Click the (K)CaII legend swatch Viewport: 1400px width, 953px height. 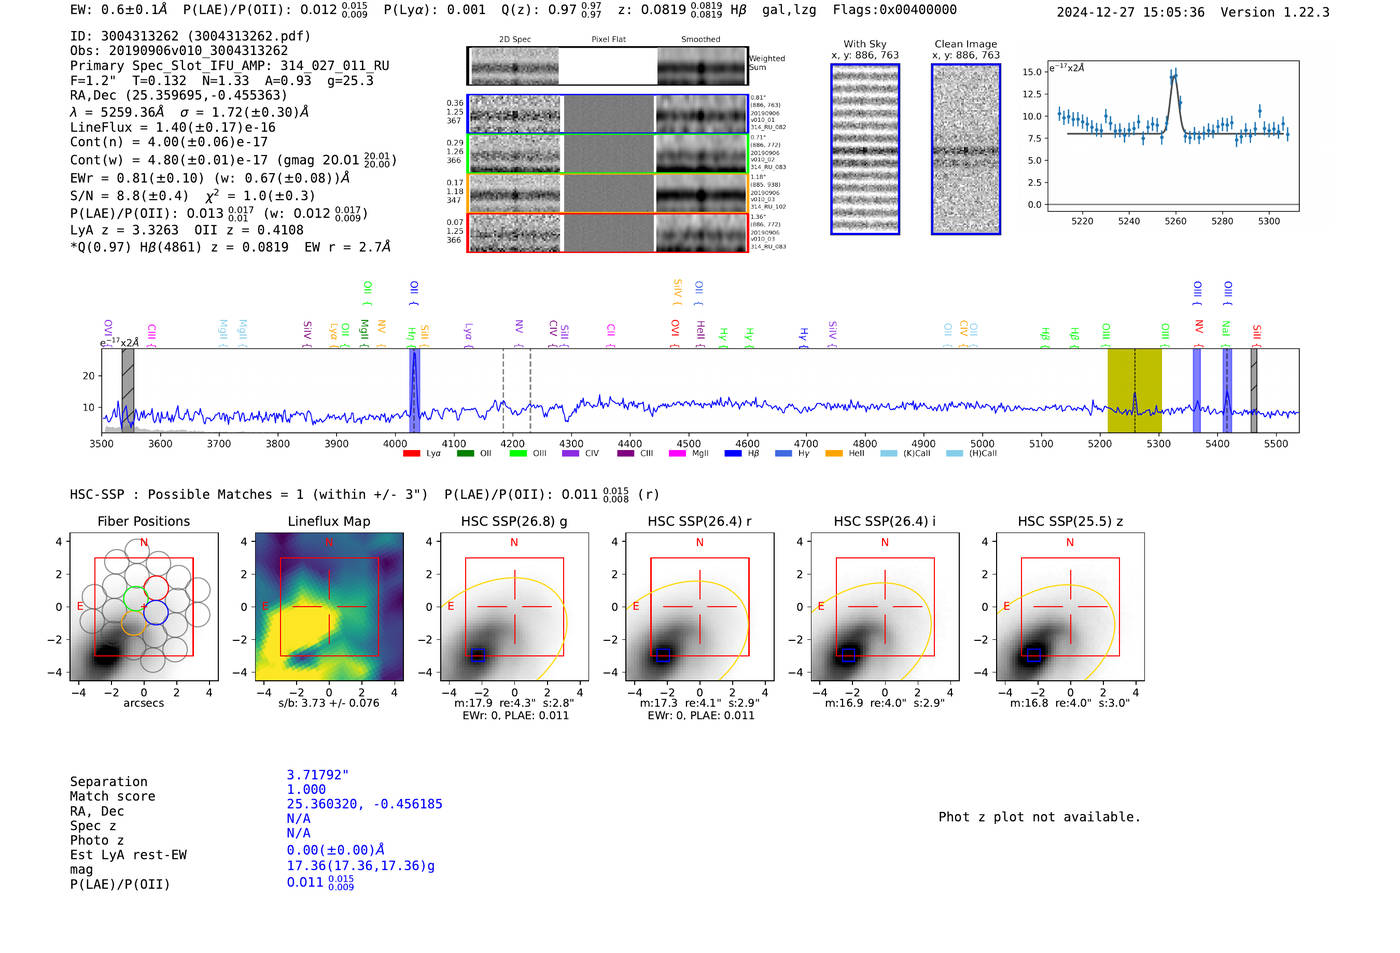pos(889,454)
